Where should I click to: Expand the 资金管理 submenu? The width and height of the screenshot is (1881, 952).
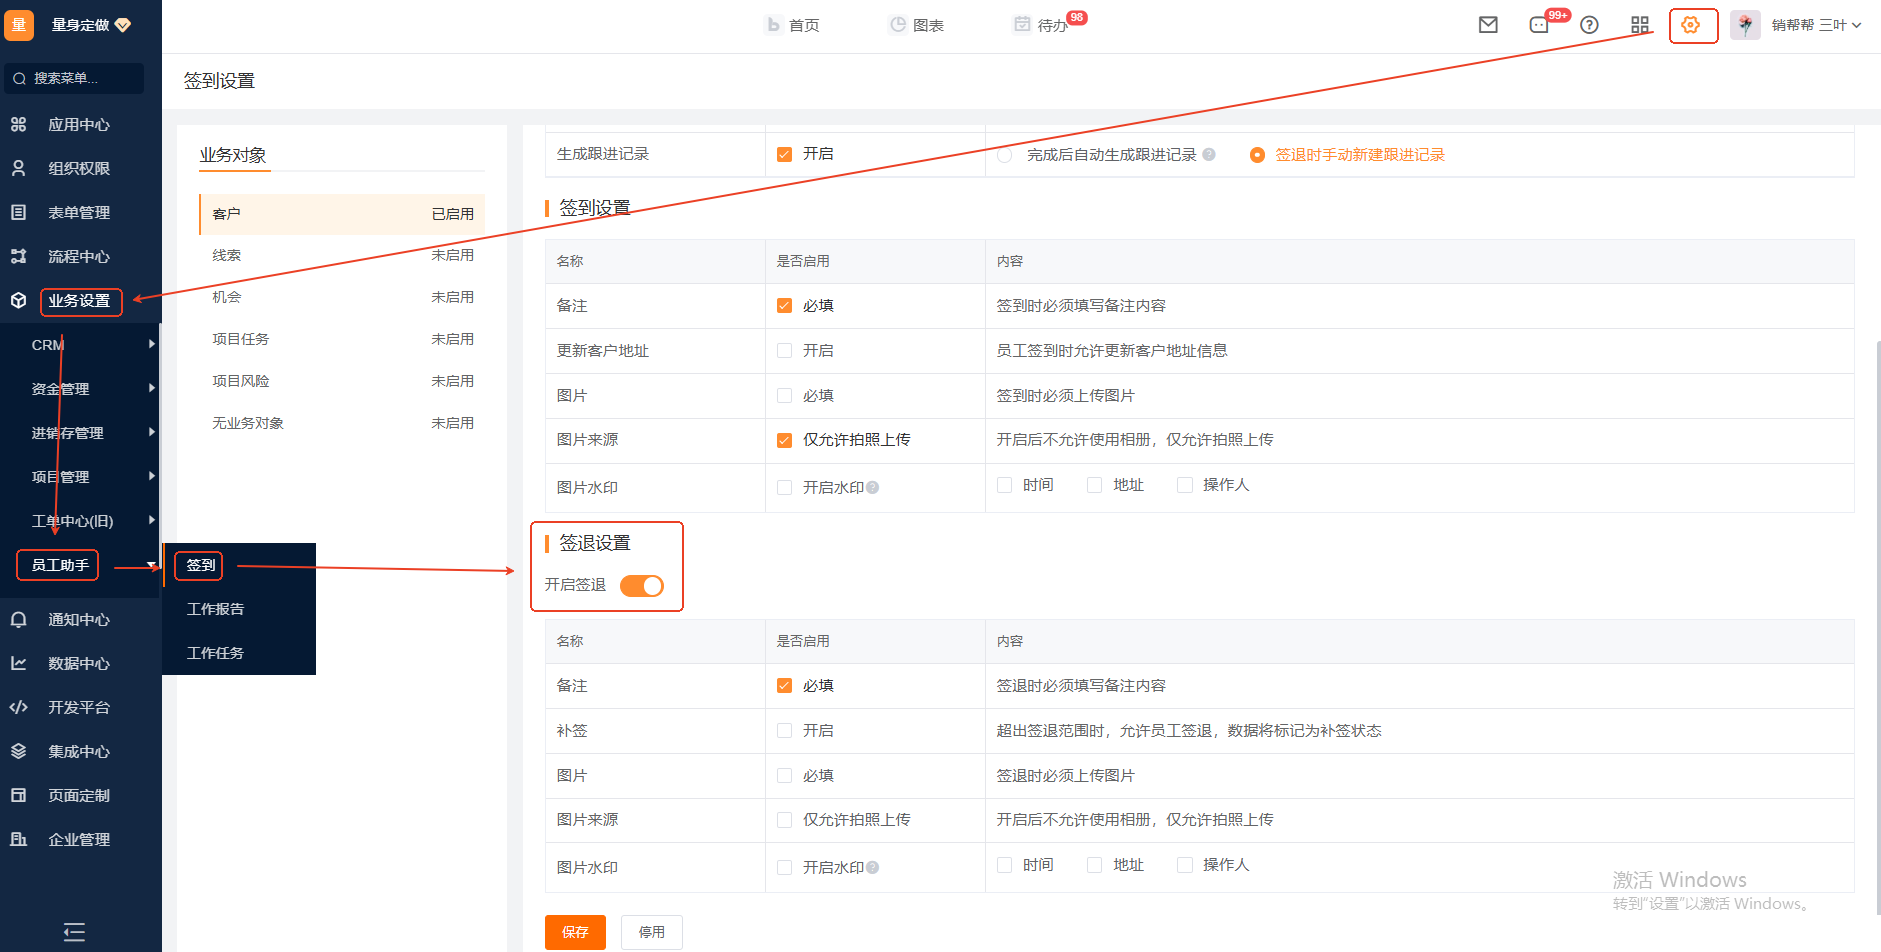(152, 388)
